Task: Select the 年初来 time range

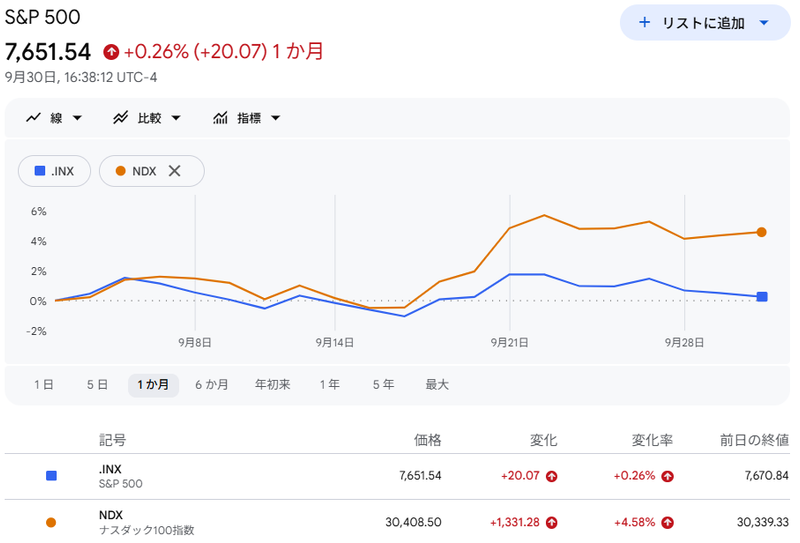Action: 272,385
